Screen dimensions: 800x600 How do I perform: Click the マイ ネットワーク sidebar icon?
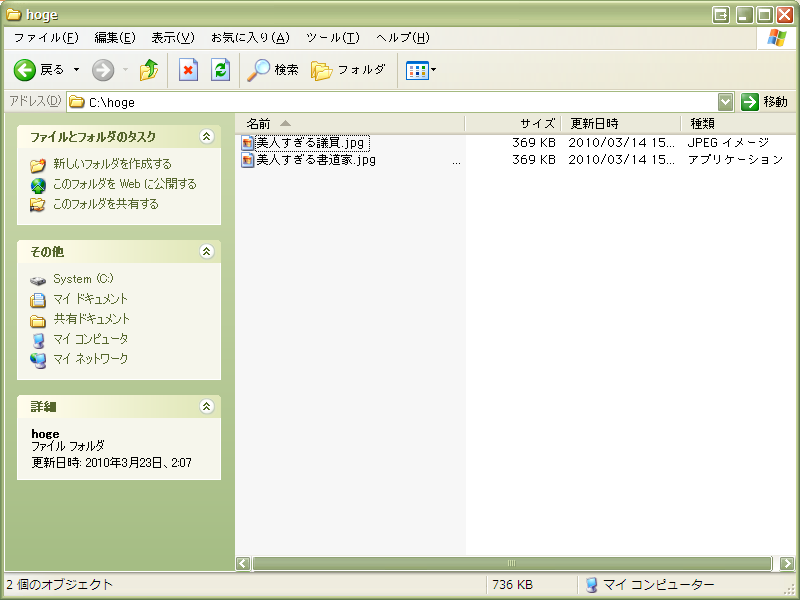coord(38,360)
